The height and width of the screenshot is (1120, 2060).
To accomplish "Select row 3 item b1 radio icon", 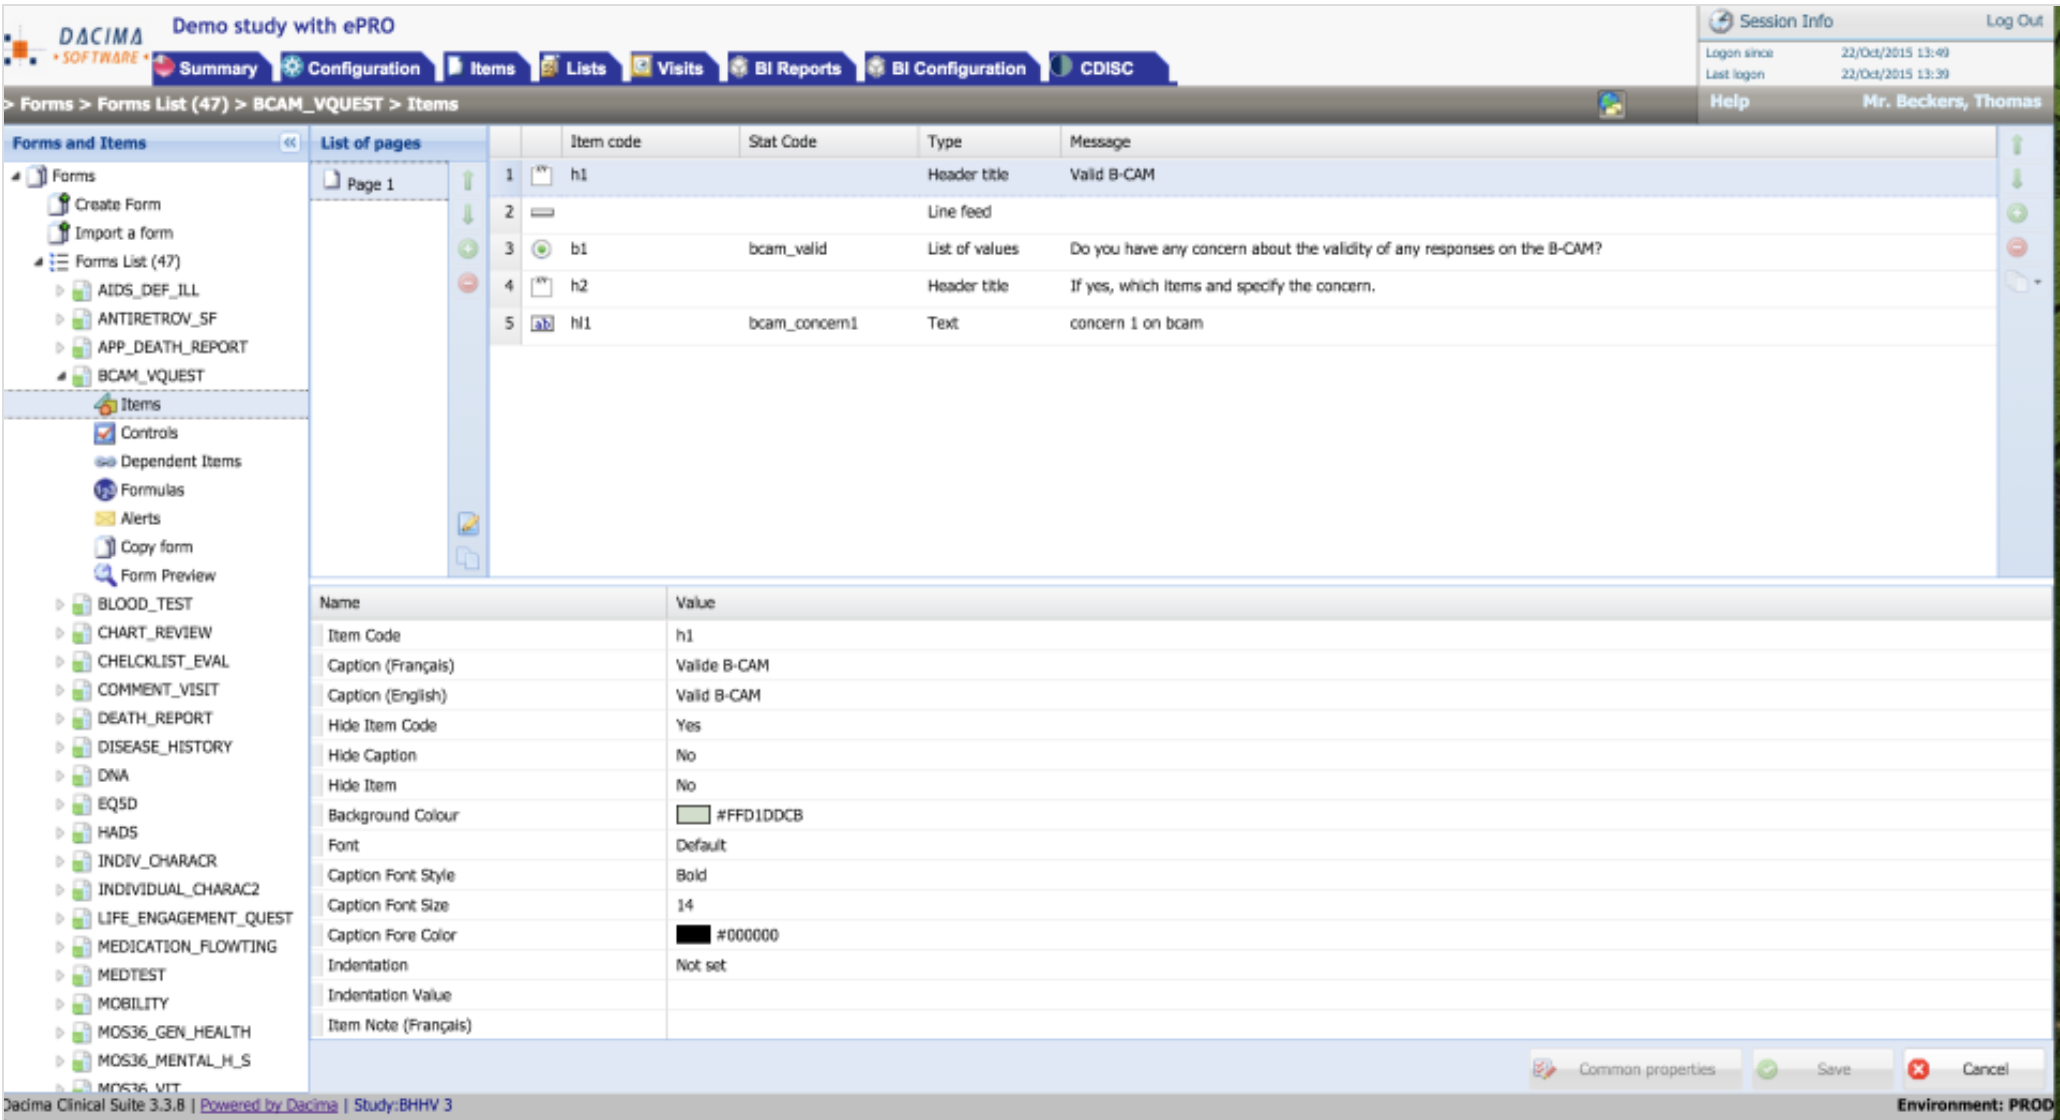I will pos(541,249).
